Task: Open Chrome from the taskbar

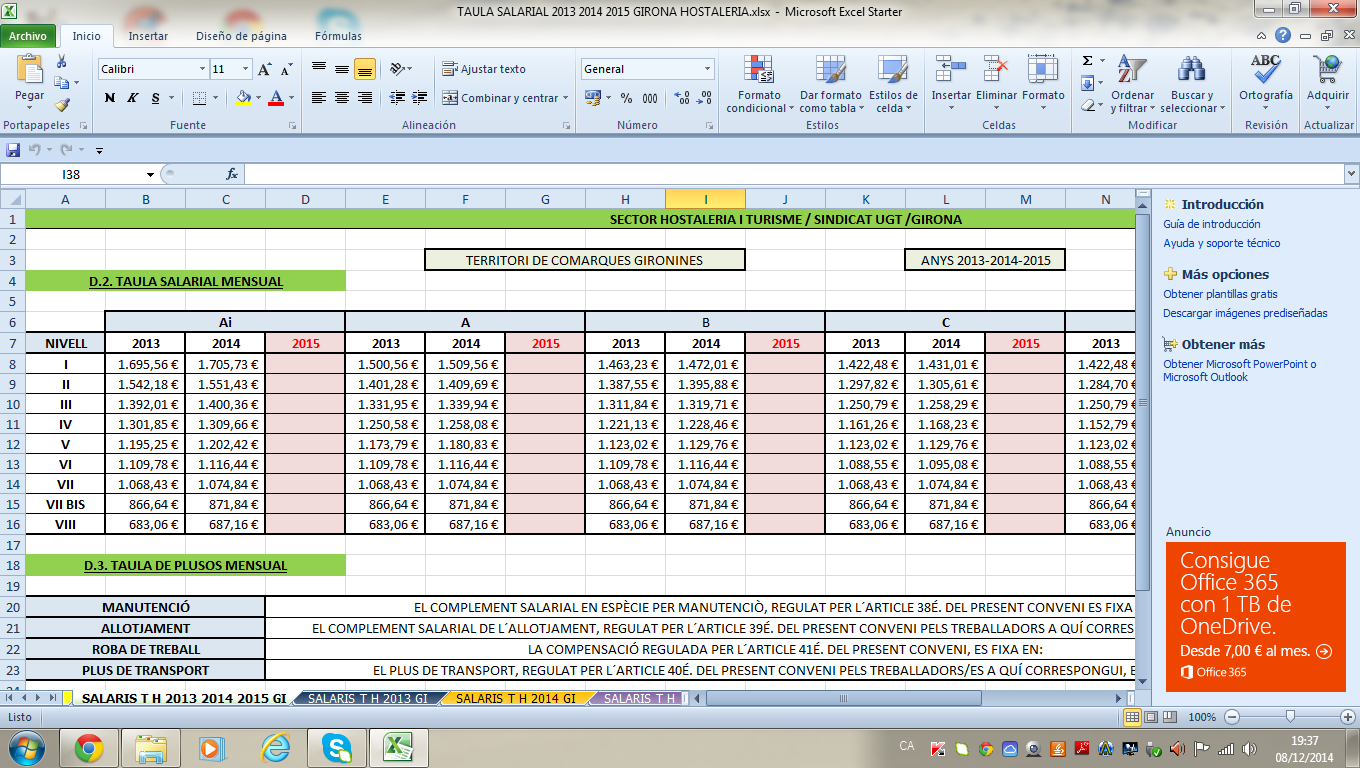Action: [x=89, y=747]
